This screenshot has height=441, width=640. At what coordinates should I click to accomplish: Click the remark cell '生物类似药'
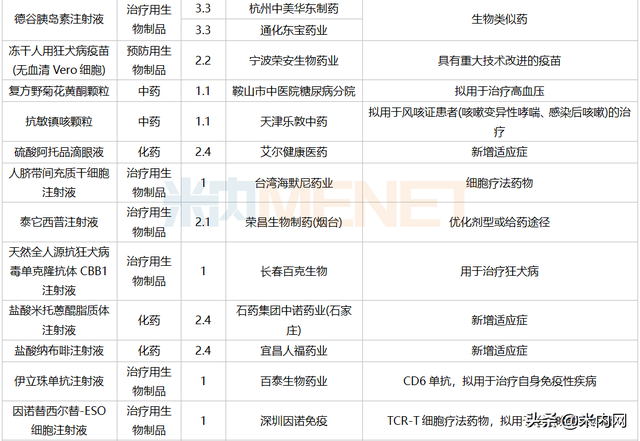coord(500,19)
